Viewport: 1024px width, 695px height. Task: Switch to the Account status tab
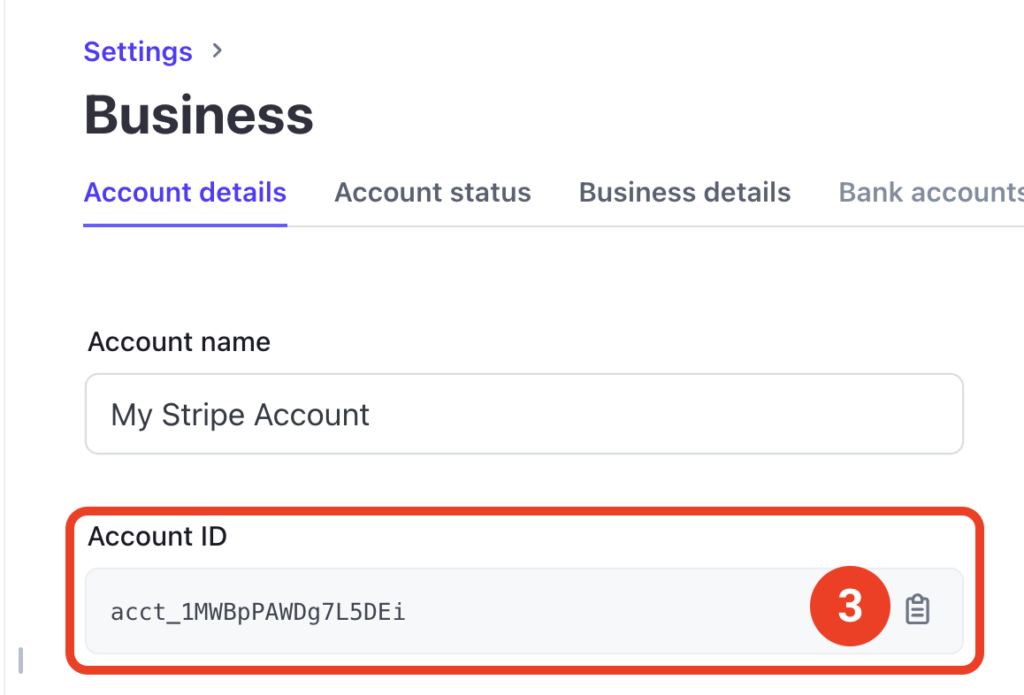(x=432, y=192)
